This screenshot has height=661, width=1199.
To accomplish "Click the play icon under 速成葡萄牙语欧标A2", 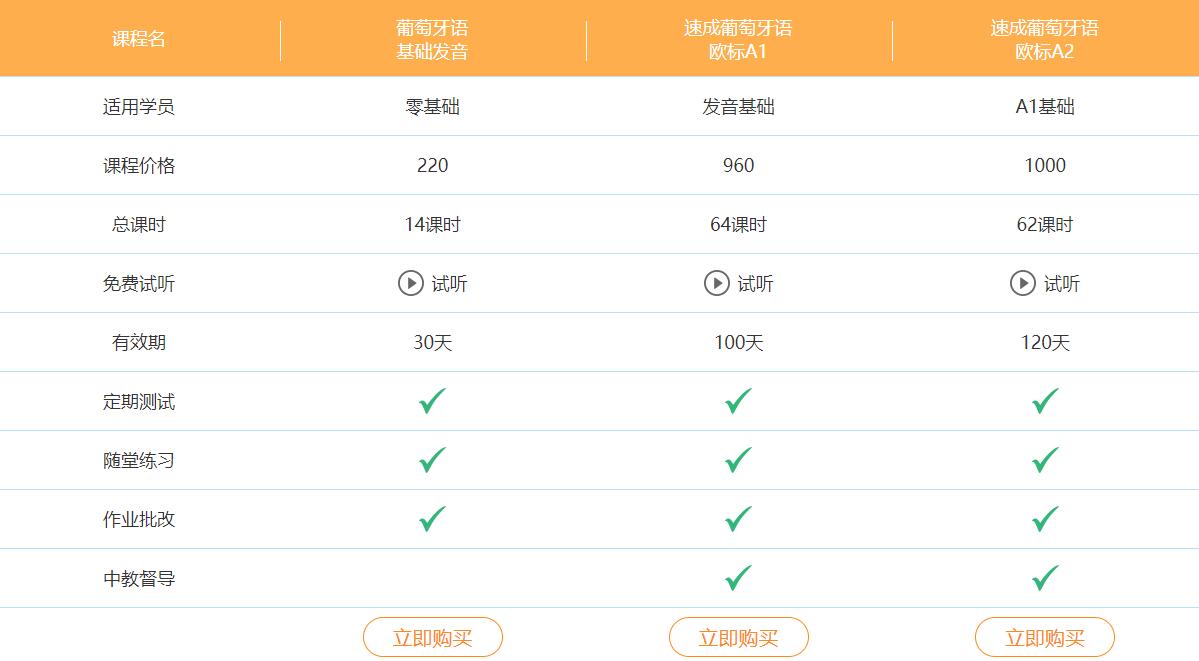I will tap(1023, 283).
